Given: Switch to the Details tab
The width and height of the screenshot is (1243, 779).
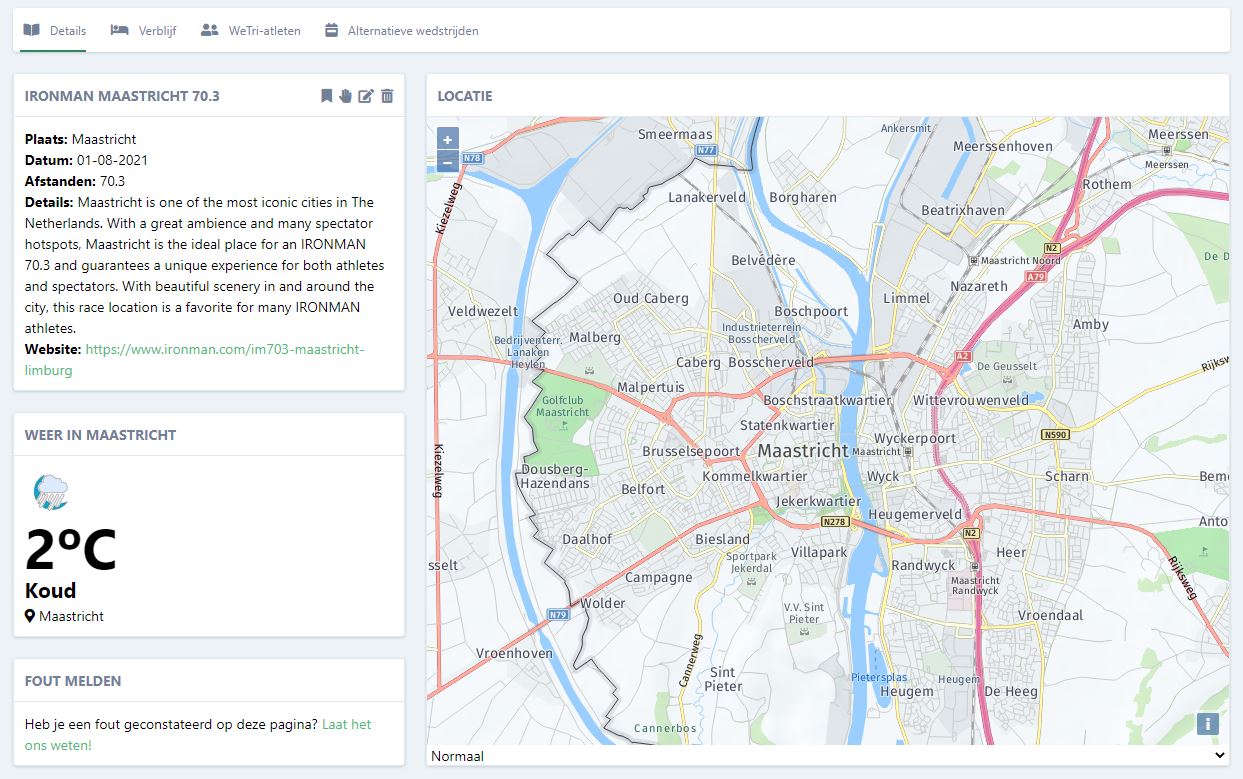Looking at the screenshot, I should coord(55,31).
